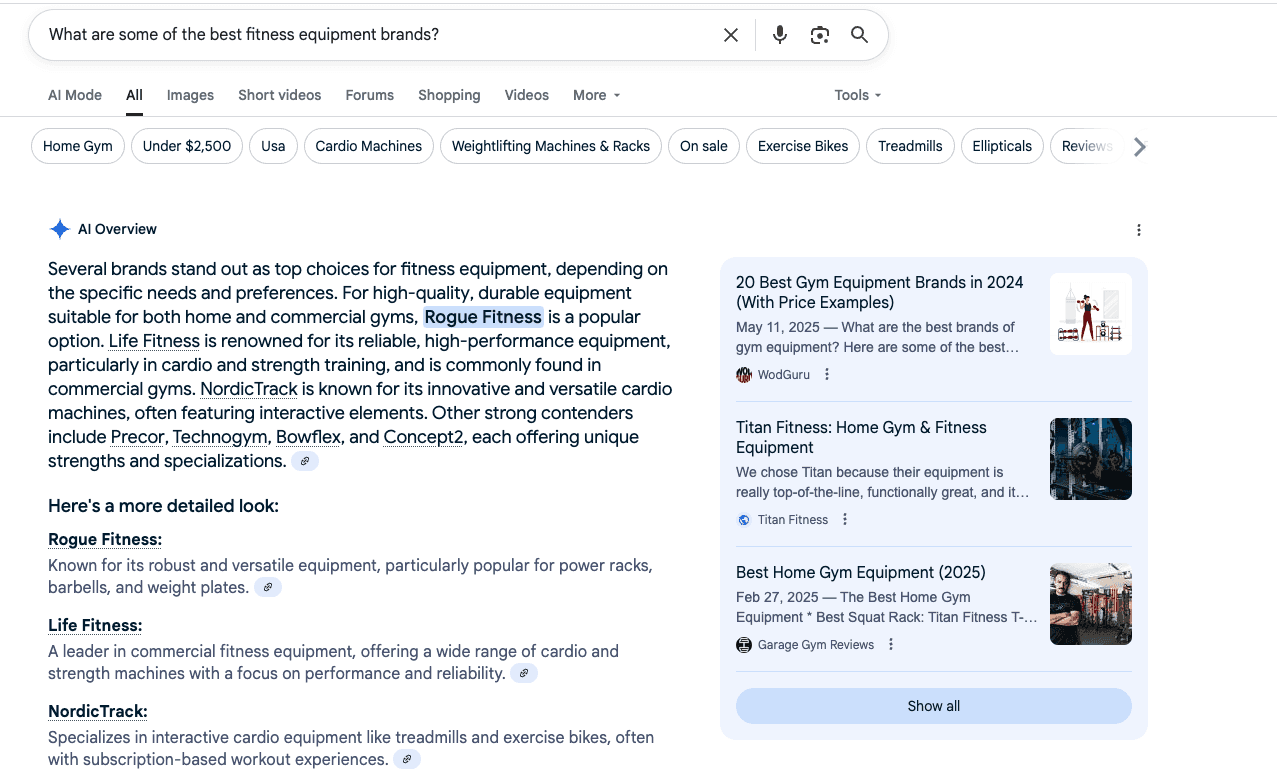Switch to the Shopping tab
Image resolution: width=1277 pixels, height=774 pixels.
pyautogui.click(x=449, y=95)
